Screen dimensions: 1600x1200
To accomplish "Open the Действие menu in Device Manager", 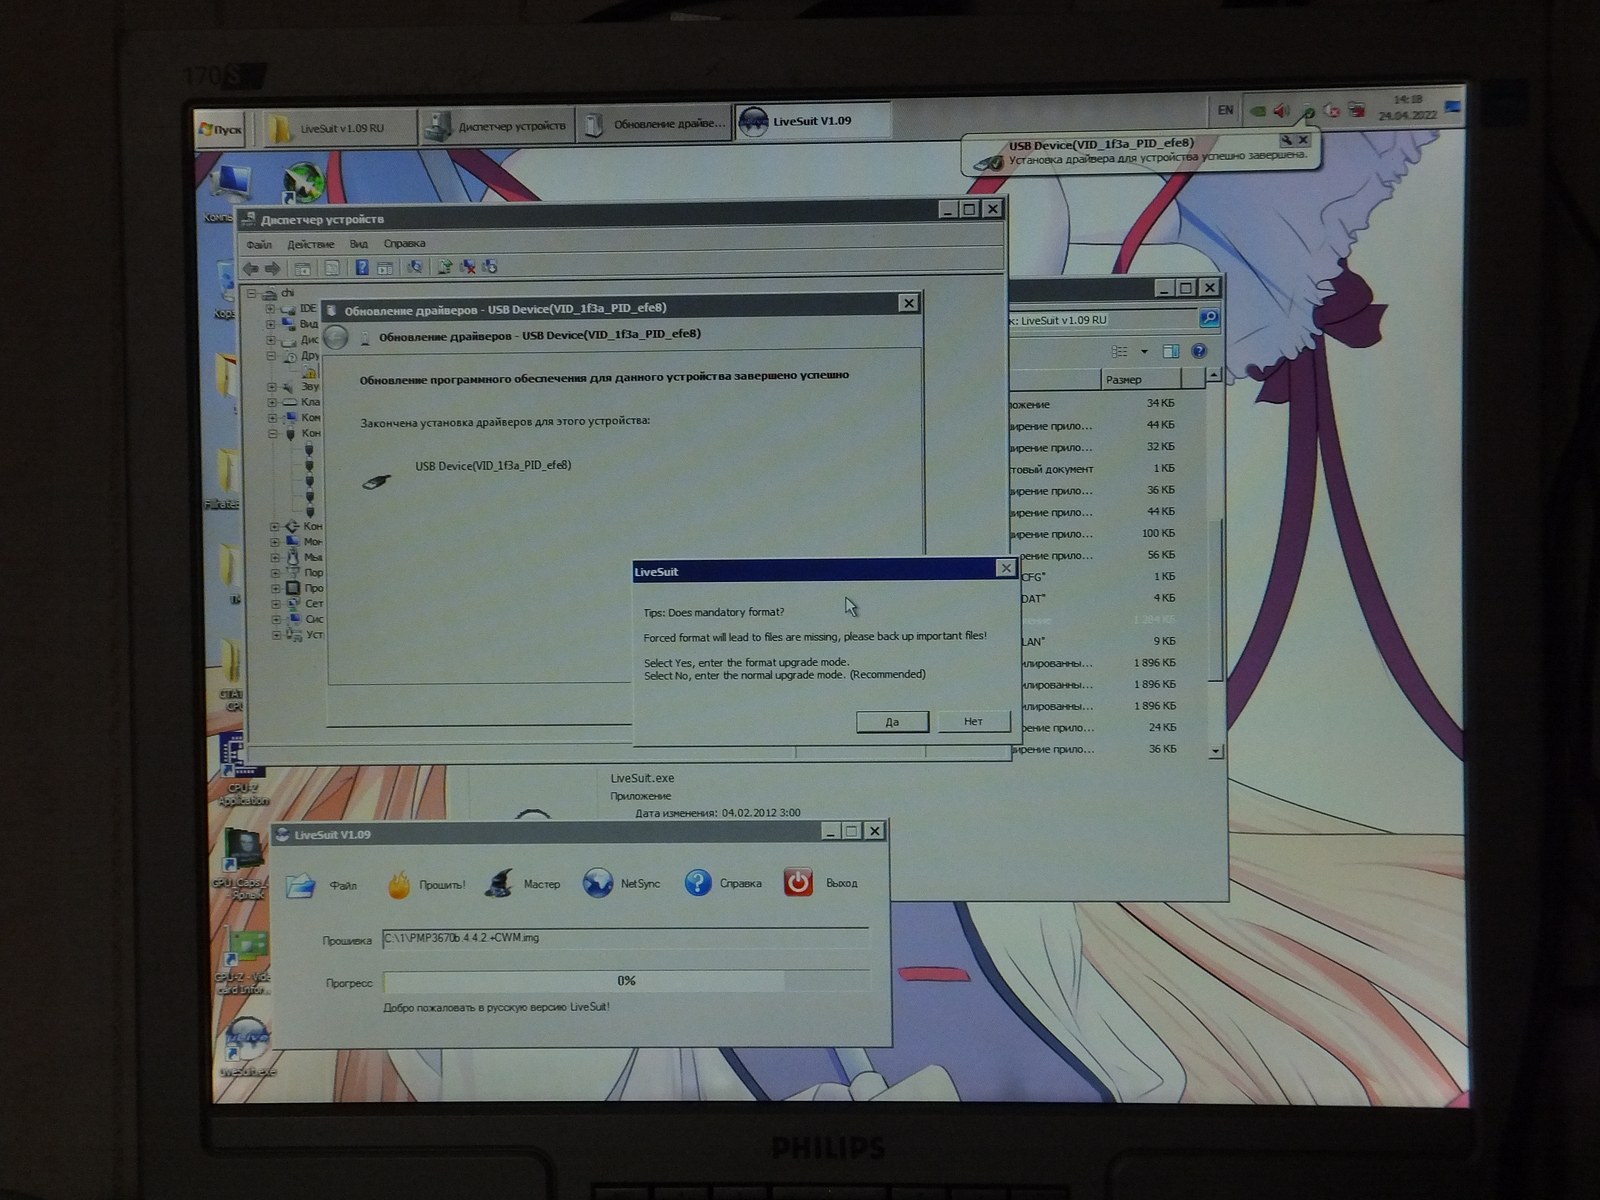I will point(311,245).
